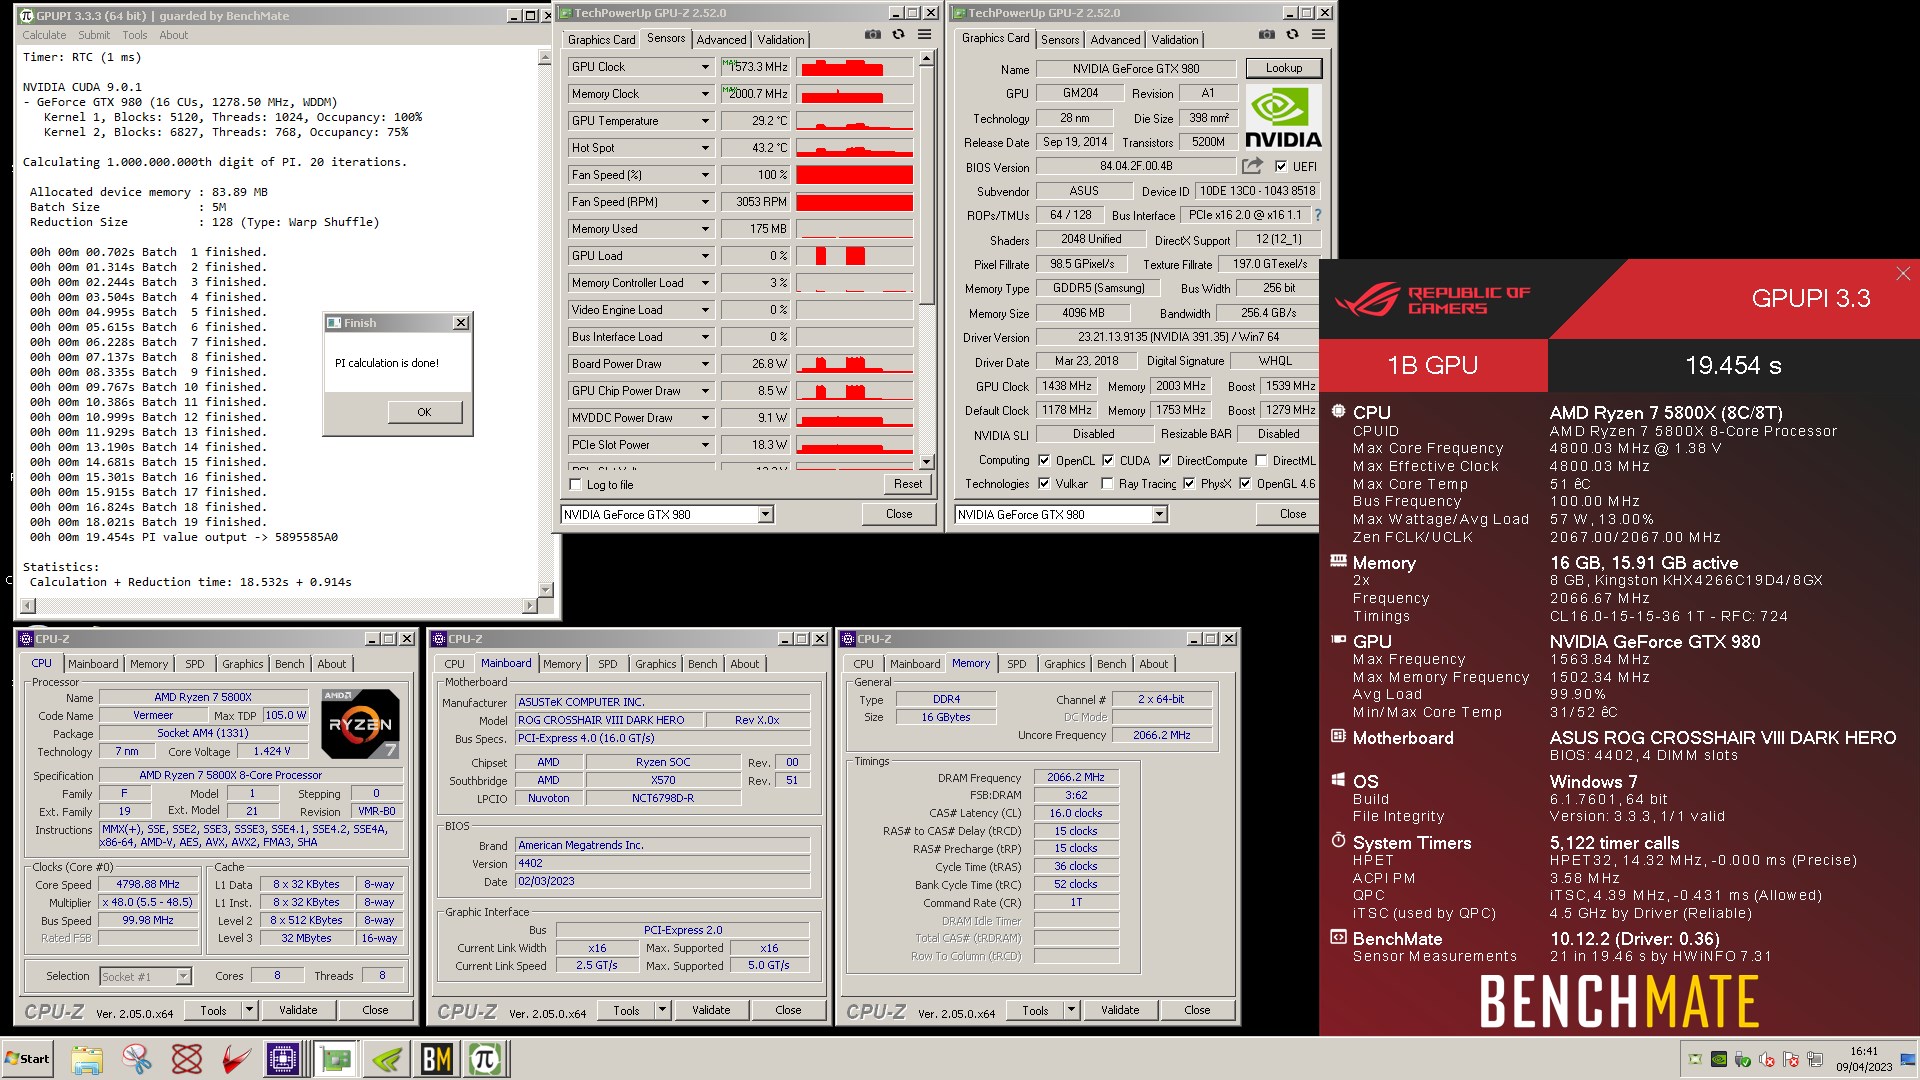Click the NVIDIA taskbar icon

click(x=386, y=1059)
